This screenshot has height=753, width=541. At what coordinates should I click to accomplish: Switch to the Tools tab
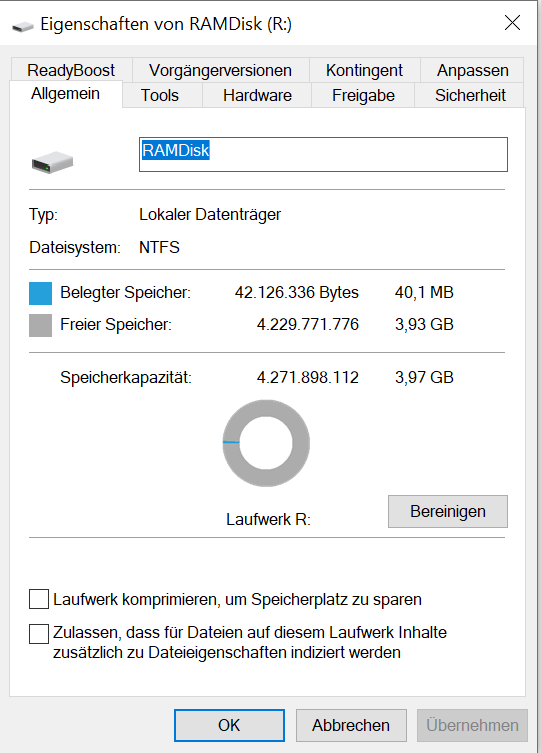[160, 95]
